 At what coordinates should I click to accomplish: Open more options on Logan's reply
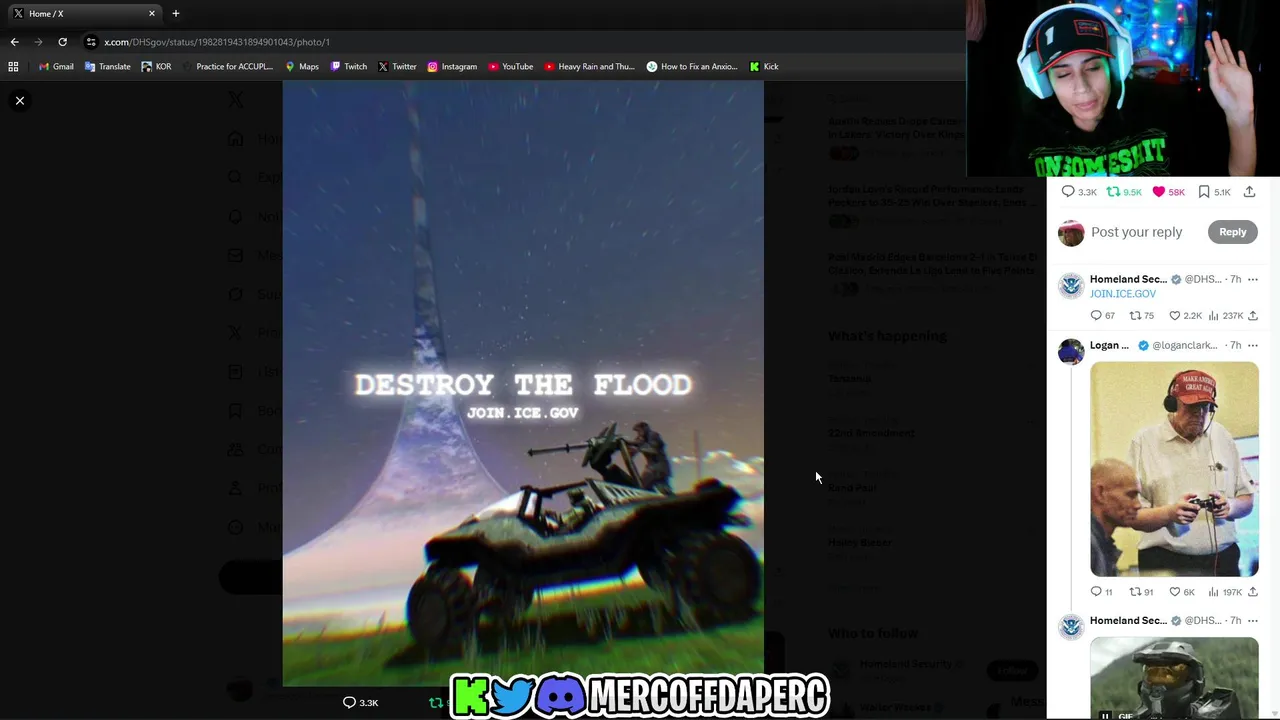(x=1252, y=345)
